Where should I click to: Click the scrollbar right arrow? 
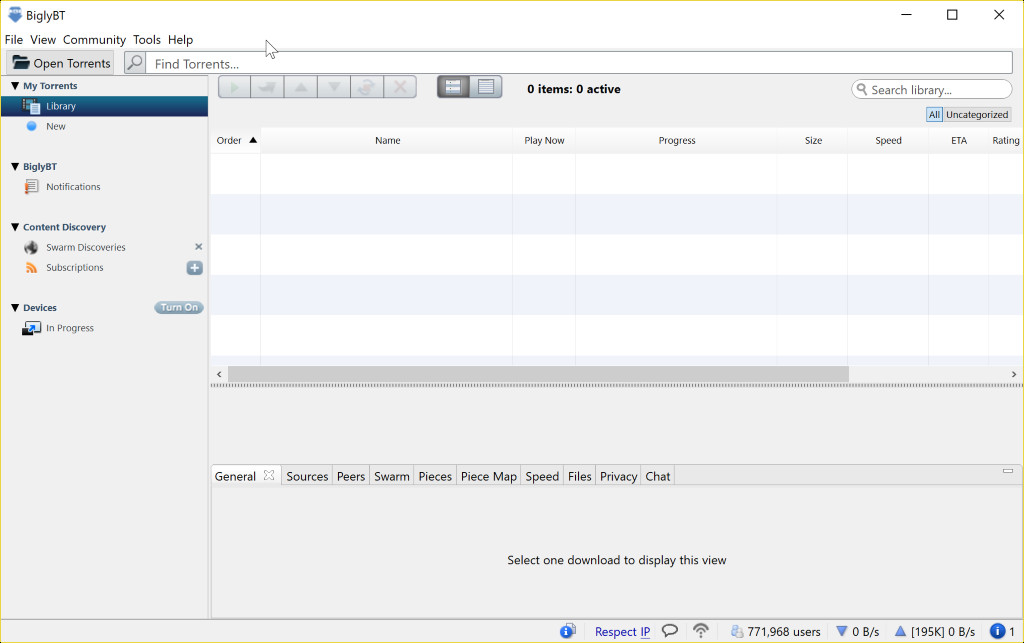[x=1014, y=374]
